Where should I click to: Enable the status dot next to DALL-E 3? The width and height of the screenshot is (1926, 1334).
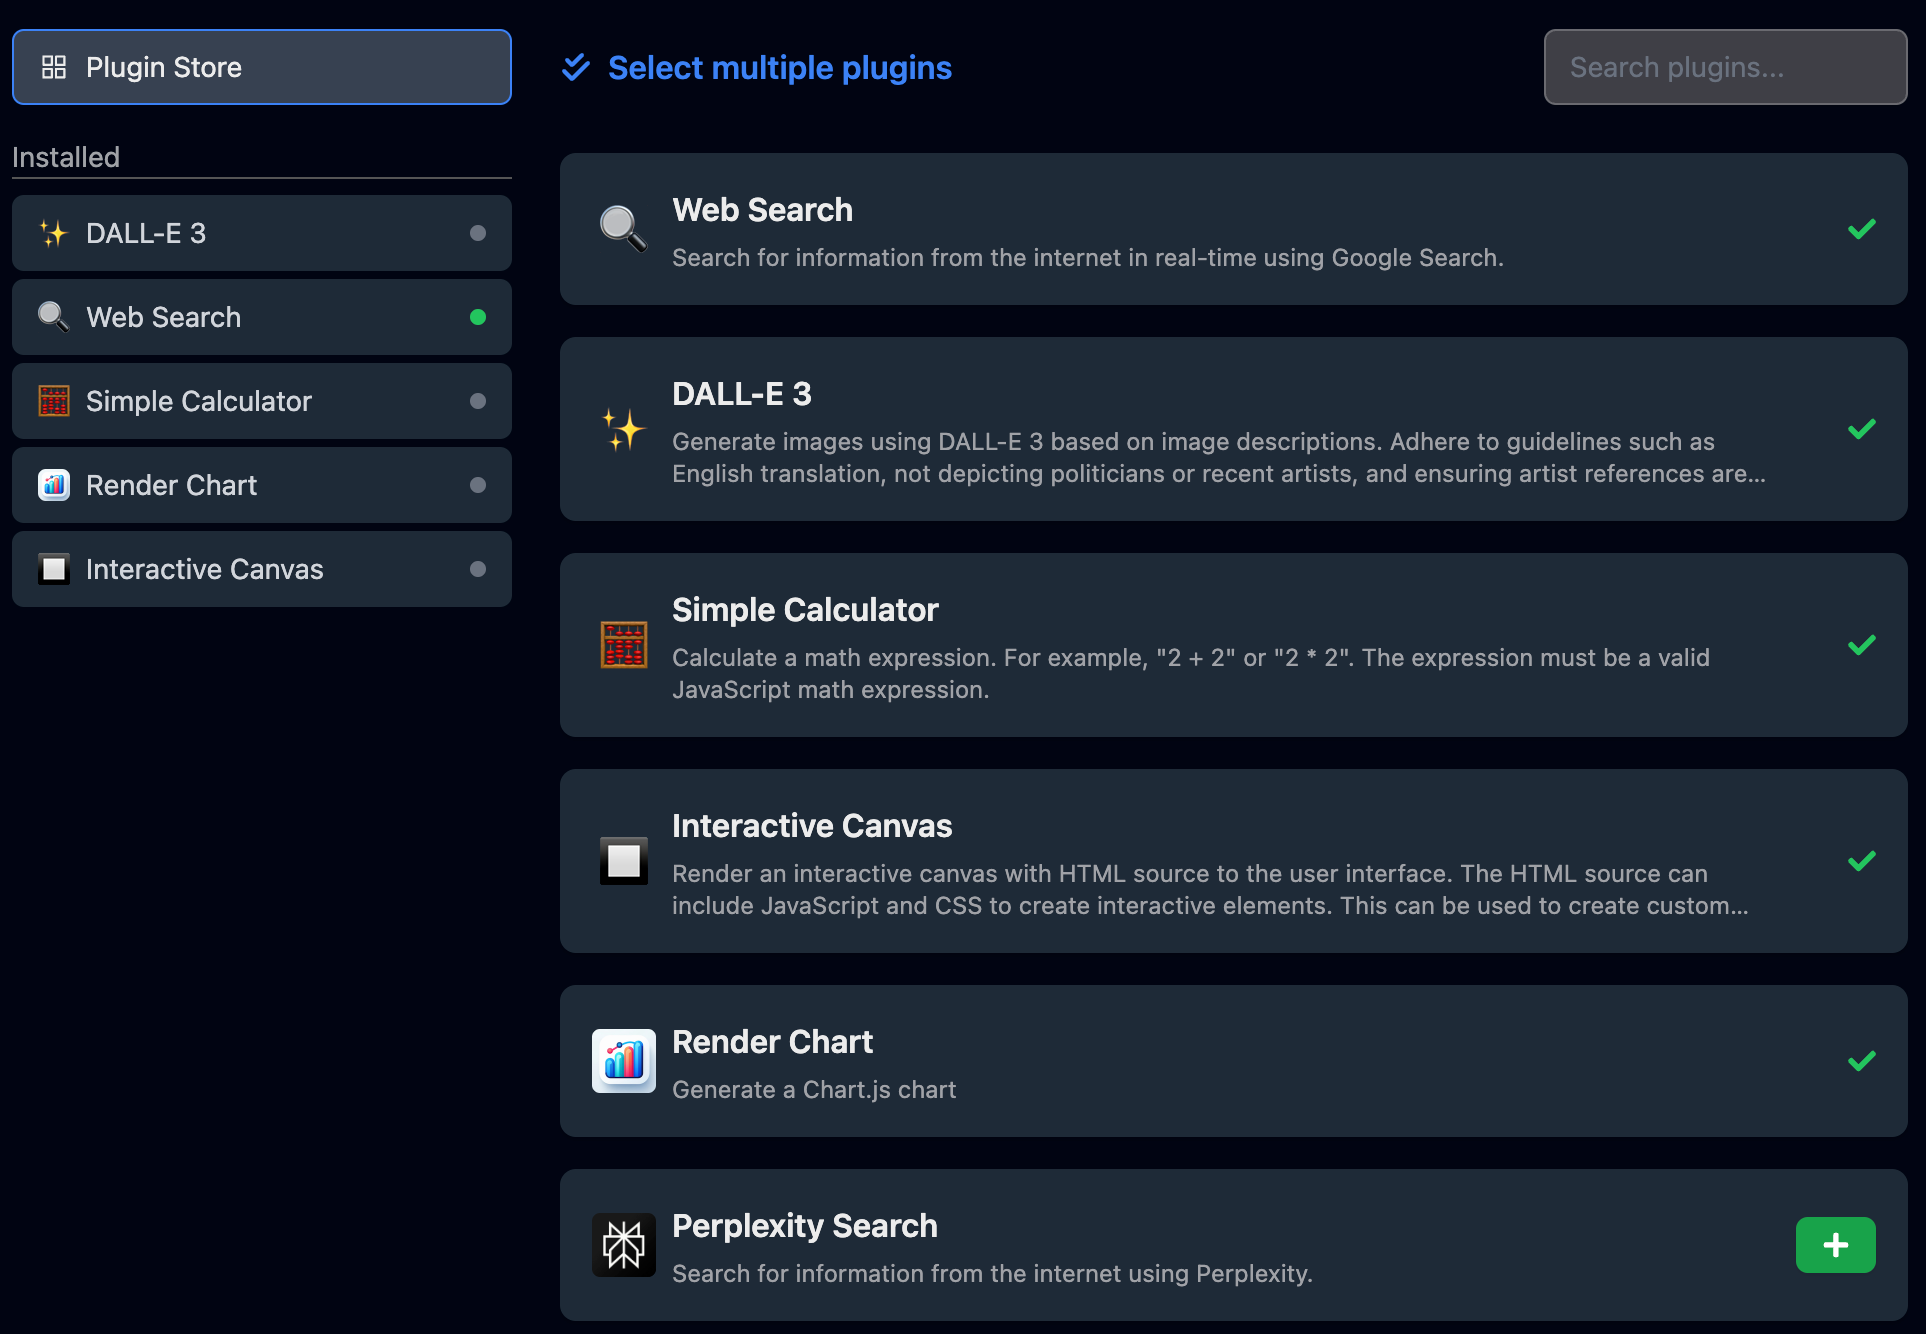click(x=478, y=232)
